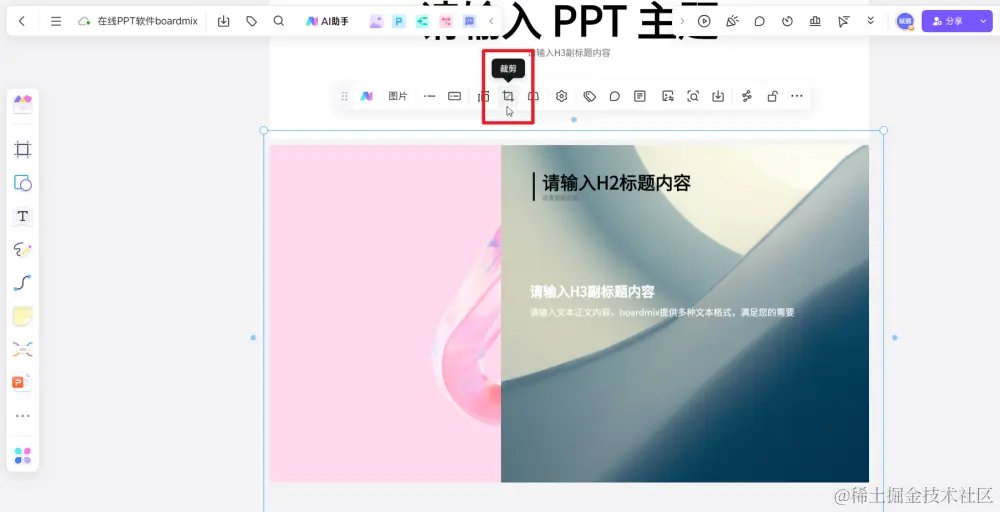Click the icon left of the crop tool
Screen dimensions: 1000x512
[x=483, y=96]
